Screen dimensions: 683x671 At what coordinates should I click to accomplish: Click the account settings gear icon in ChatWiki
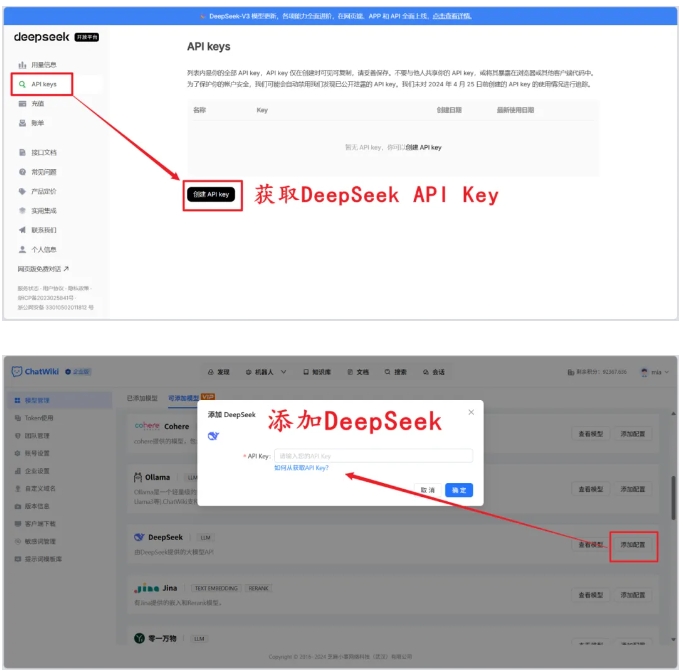[x=17, y=453]
